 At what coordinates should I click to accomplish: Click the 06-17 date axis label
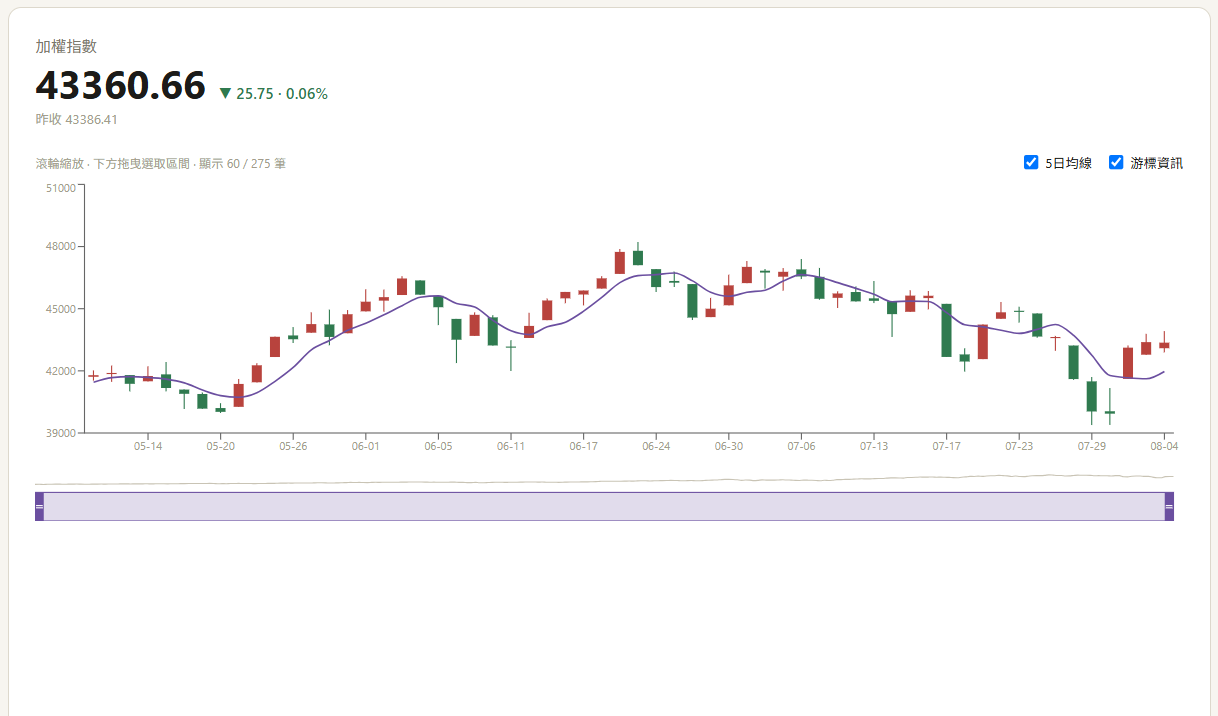(x=584, y=446)
